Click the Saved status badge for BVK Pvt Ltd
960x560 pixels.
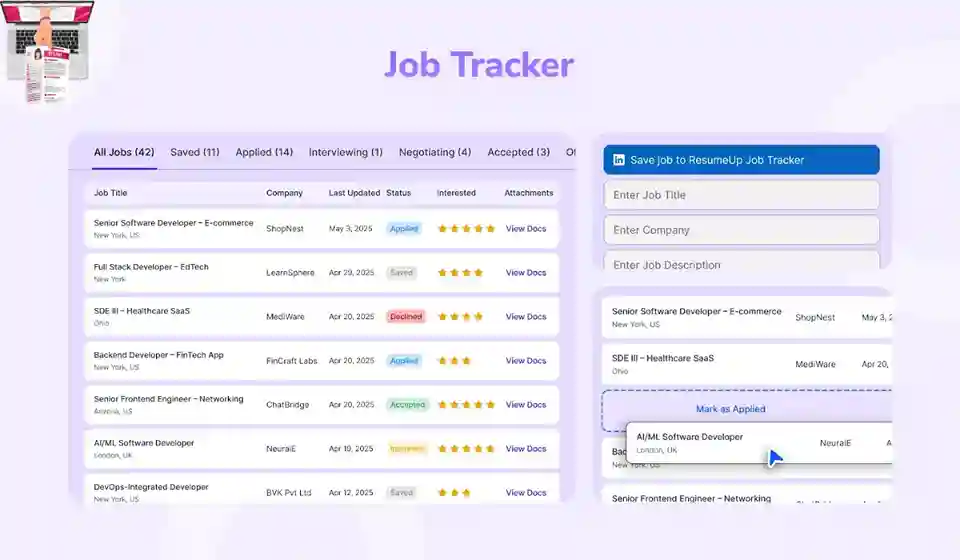402,493
